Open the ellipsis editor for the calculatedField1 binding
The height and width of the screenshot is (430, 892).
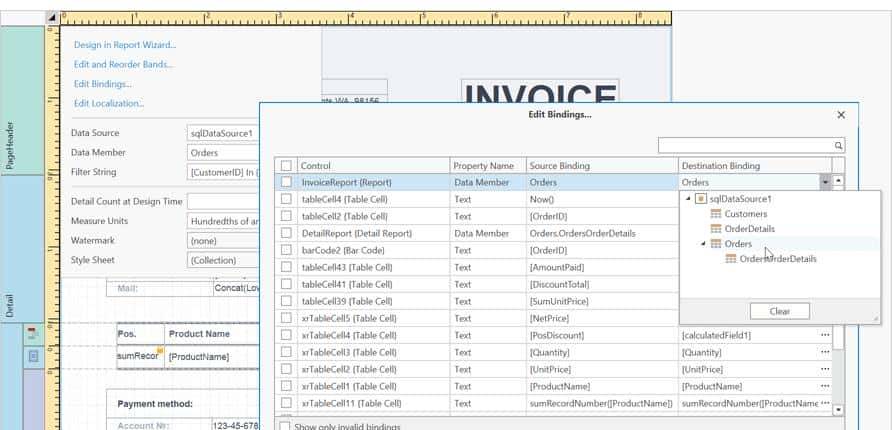click(x=825, y=335)
